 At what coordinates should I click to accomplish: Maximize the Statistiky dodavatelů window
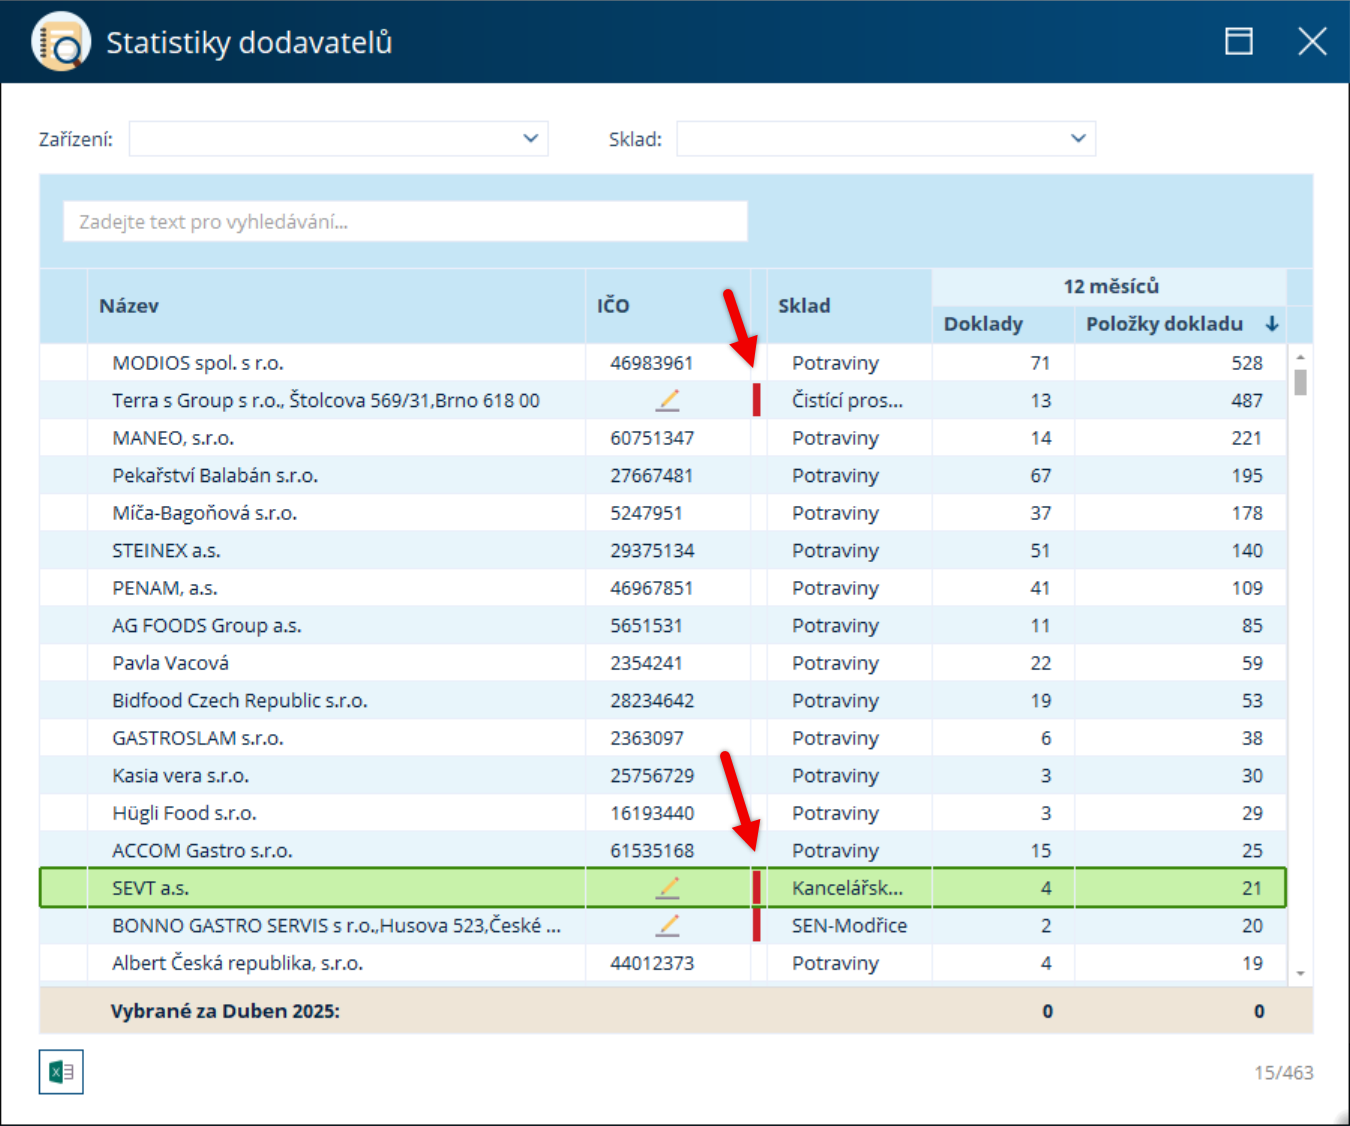[x=1239, y=41]
